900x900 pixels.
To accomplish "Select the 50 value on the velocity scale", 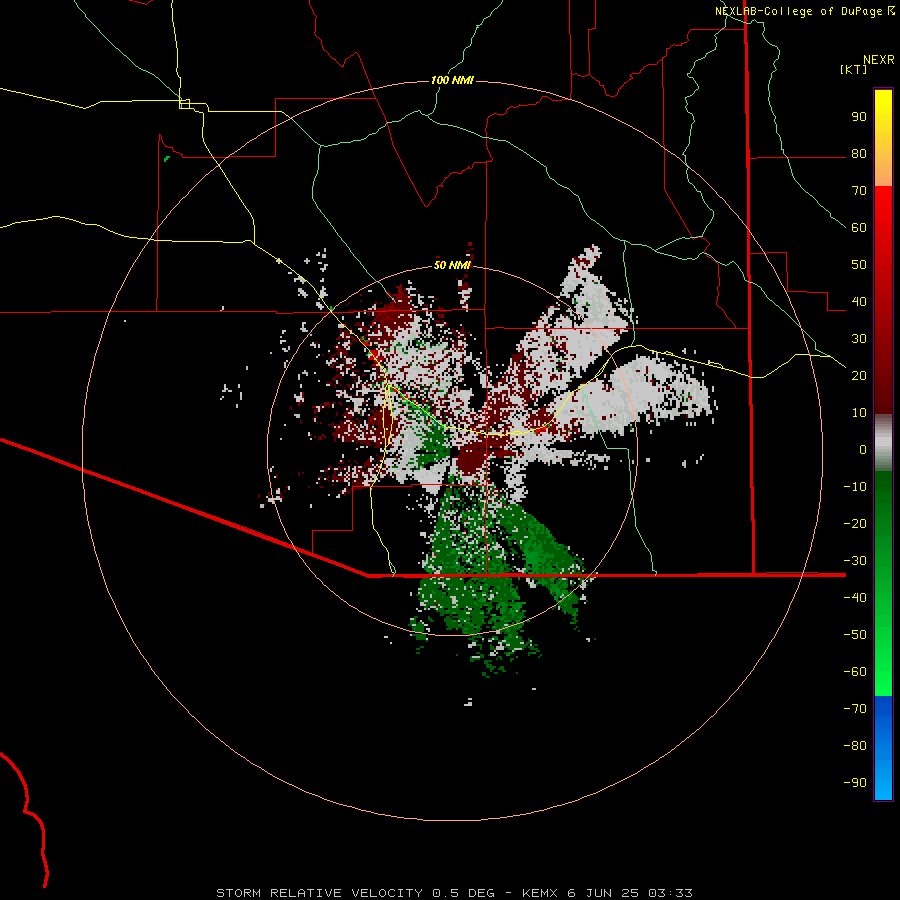I will [x=859, y=265].
